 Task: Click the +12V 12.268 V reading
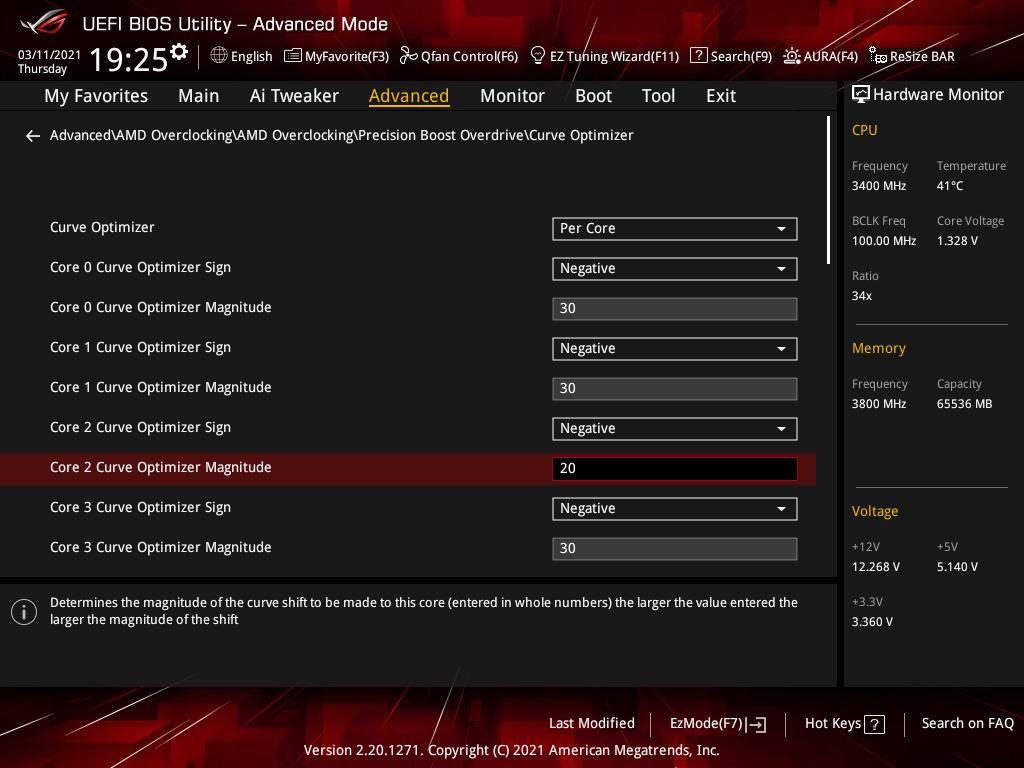pos(875,567)
